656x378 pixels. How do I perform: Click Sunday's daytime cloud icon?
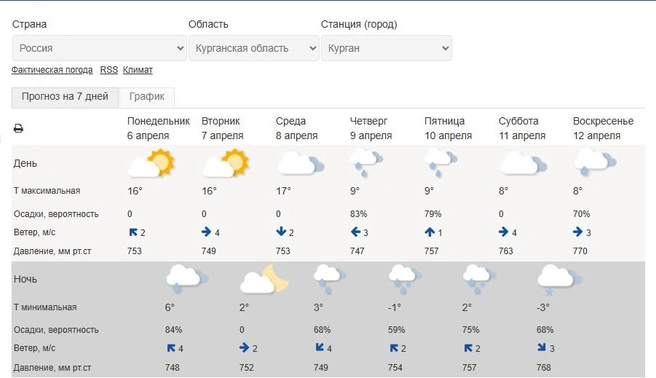(x=594, y=163)
